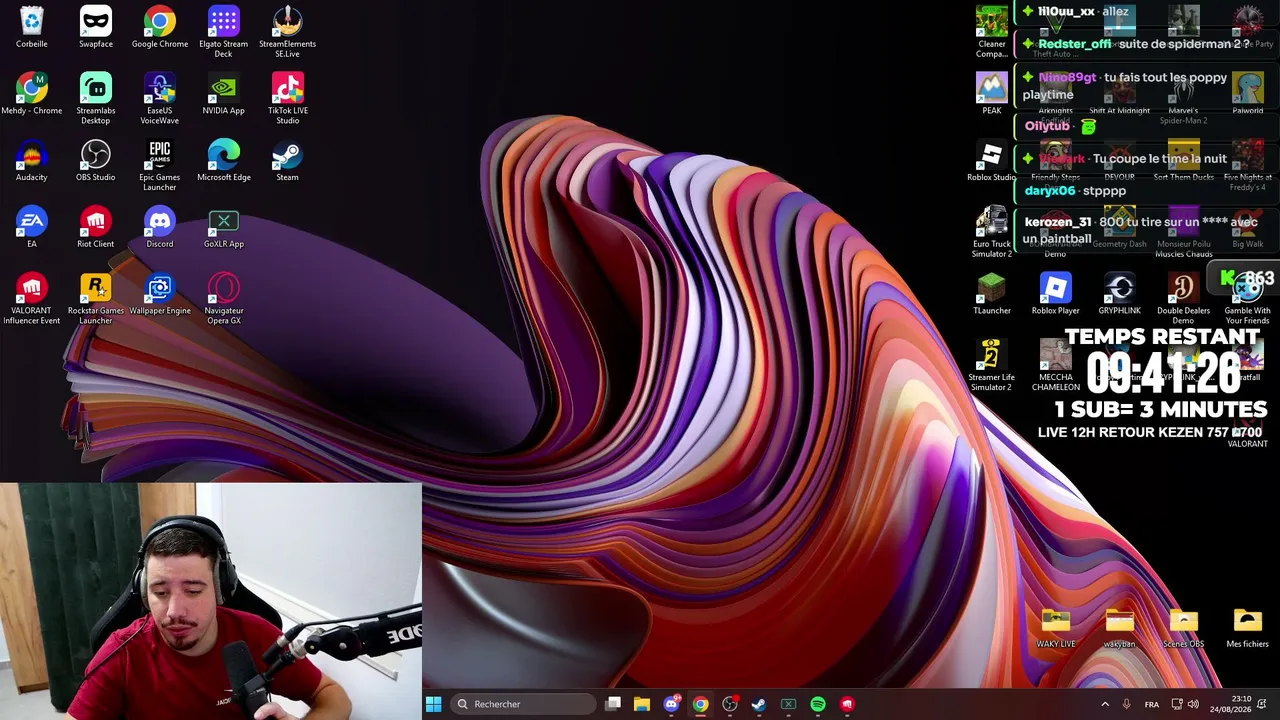The width and height of the screenshot is (1280, 720).
Task: Open the Google Chrome desktop shortcut
Action: coord(160,27)
